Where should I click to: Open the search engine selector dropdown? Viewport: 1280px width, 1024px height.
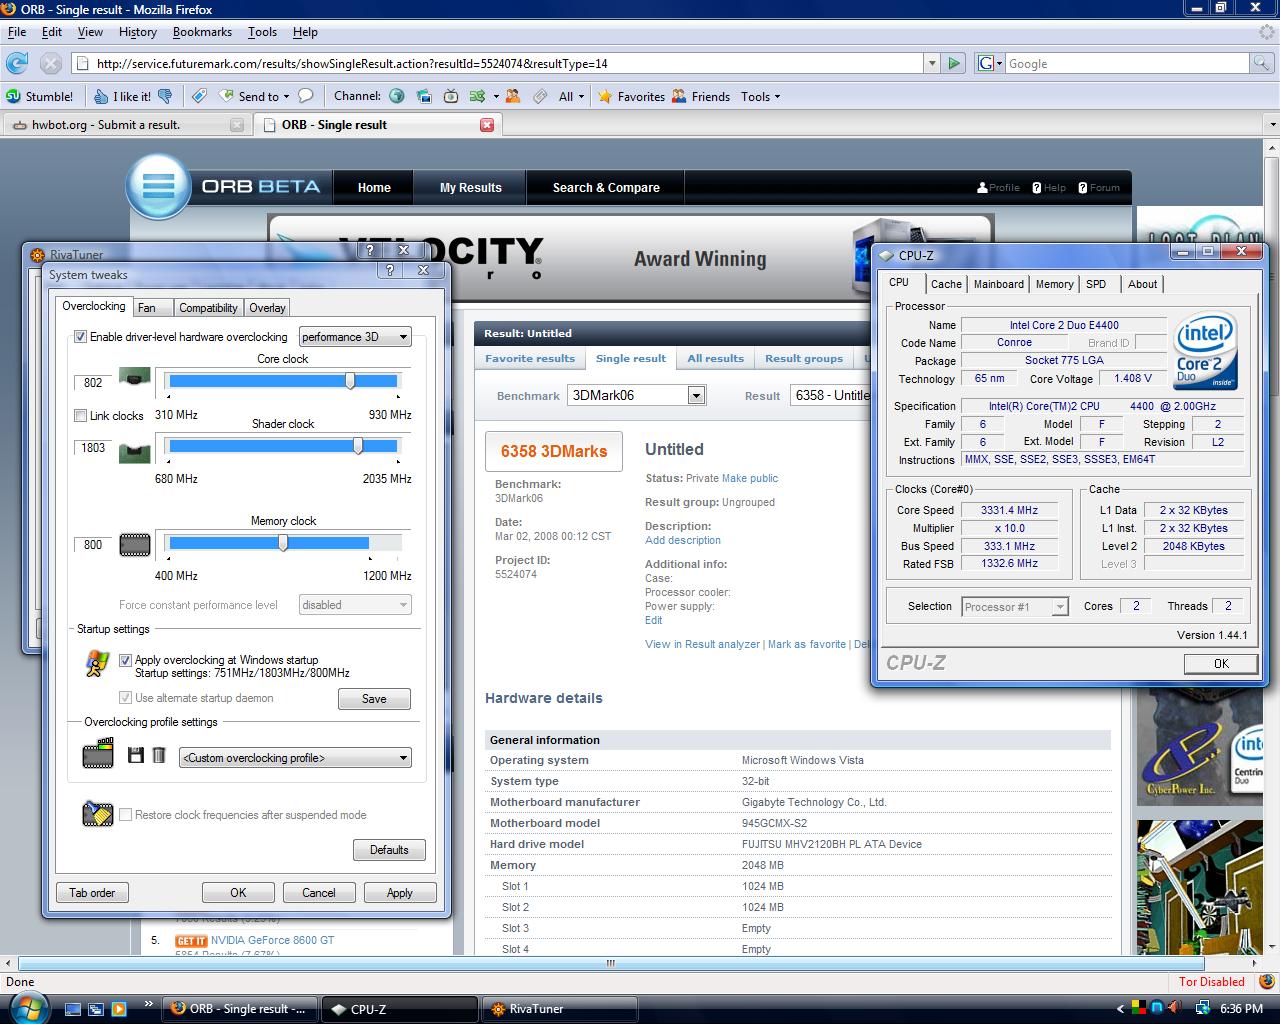989,63
